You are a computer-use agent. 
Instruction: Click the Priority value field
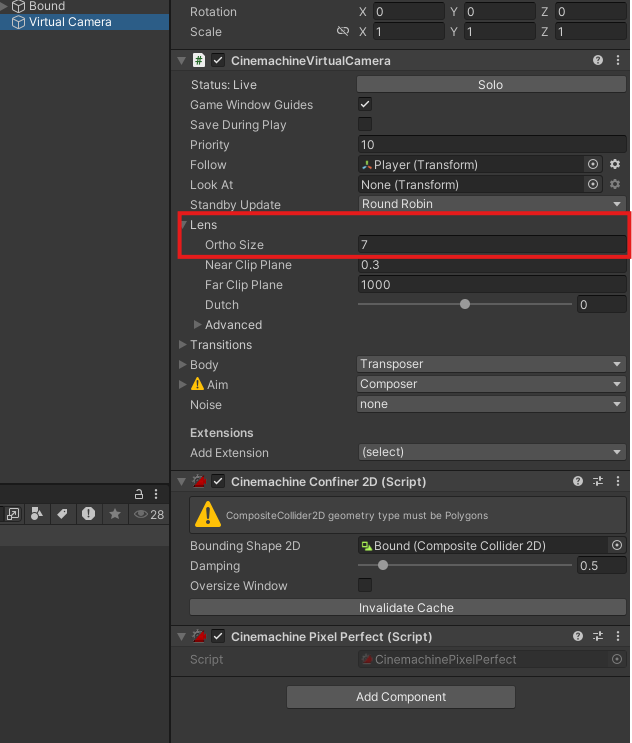pos(492,145)
